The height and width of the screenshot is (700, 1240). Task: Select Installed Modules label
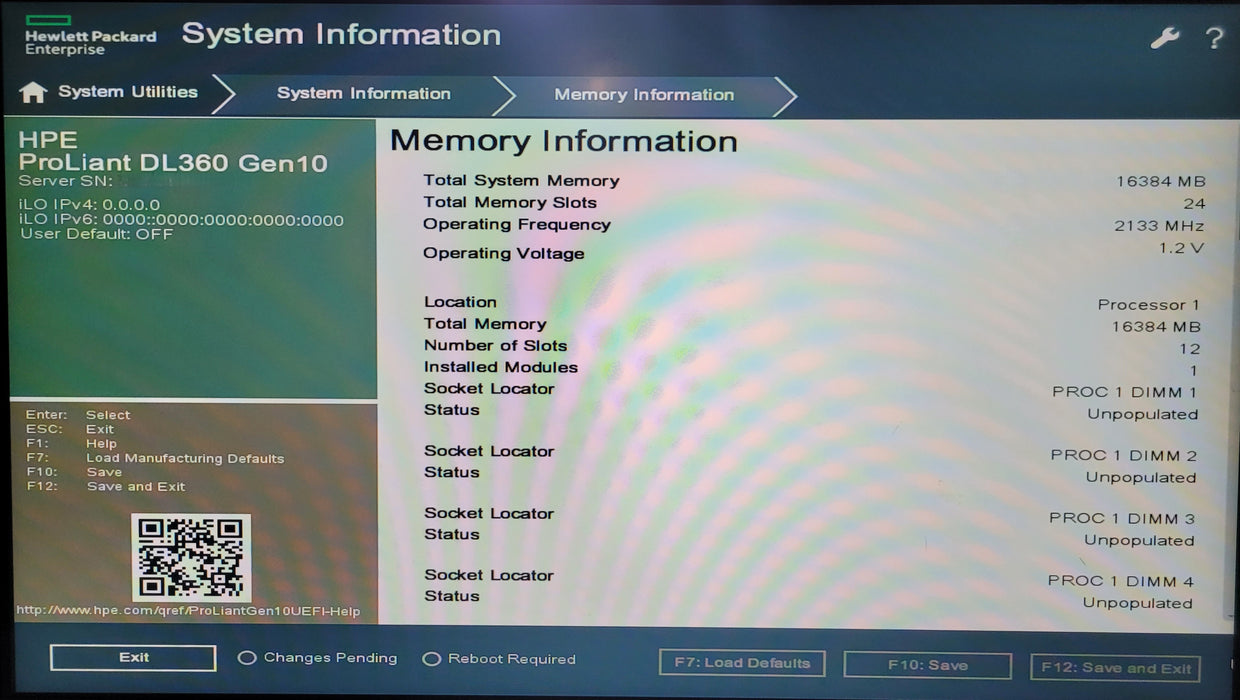click(501, 367)
